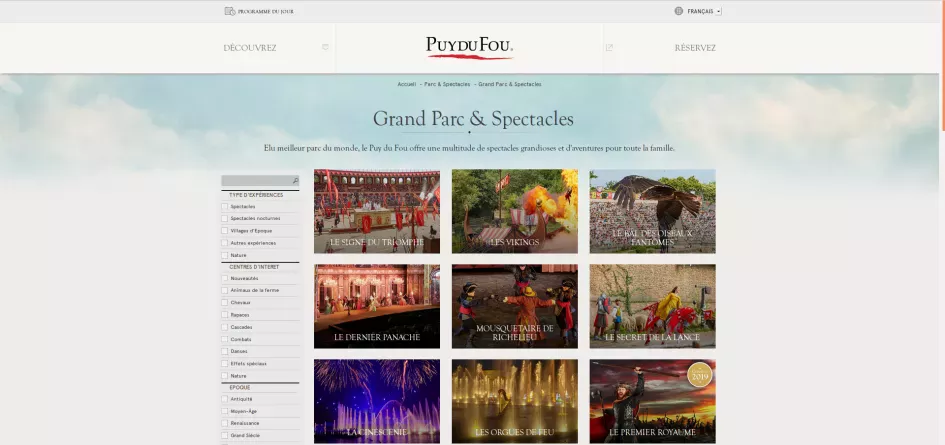945x445 pixels.
Task: Open the Découvrez menu
Action: pyautogui.click(x=250, y=48)
